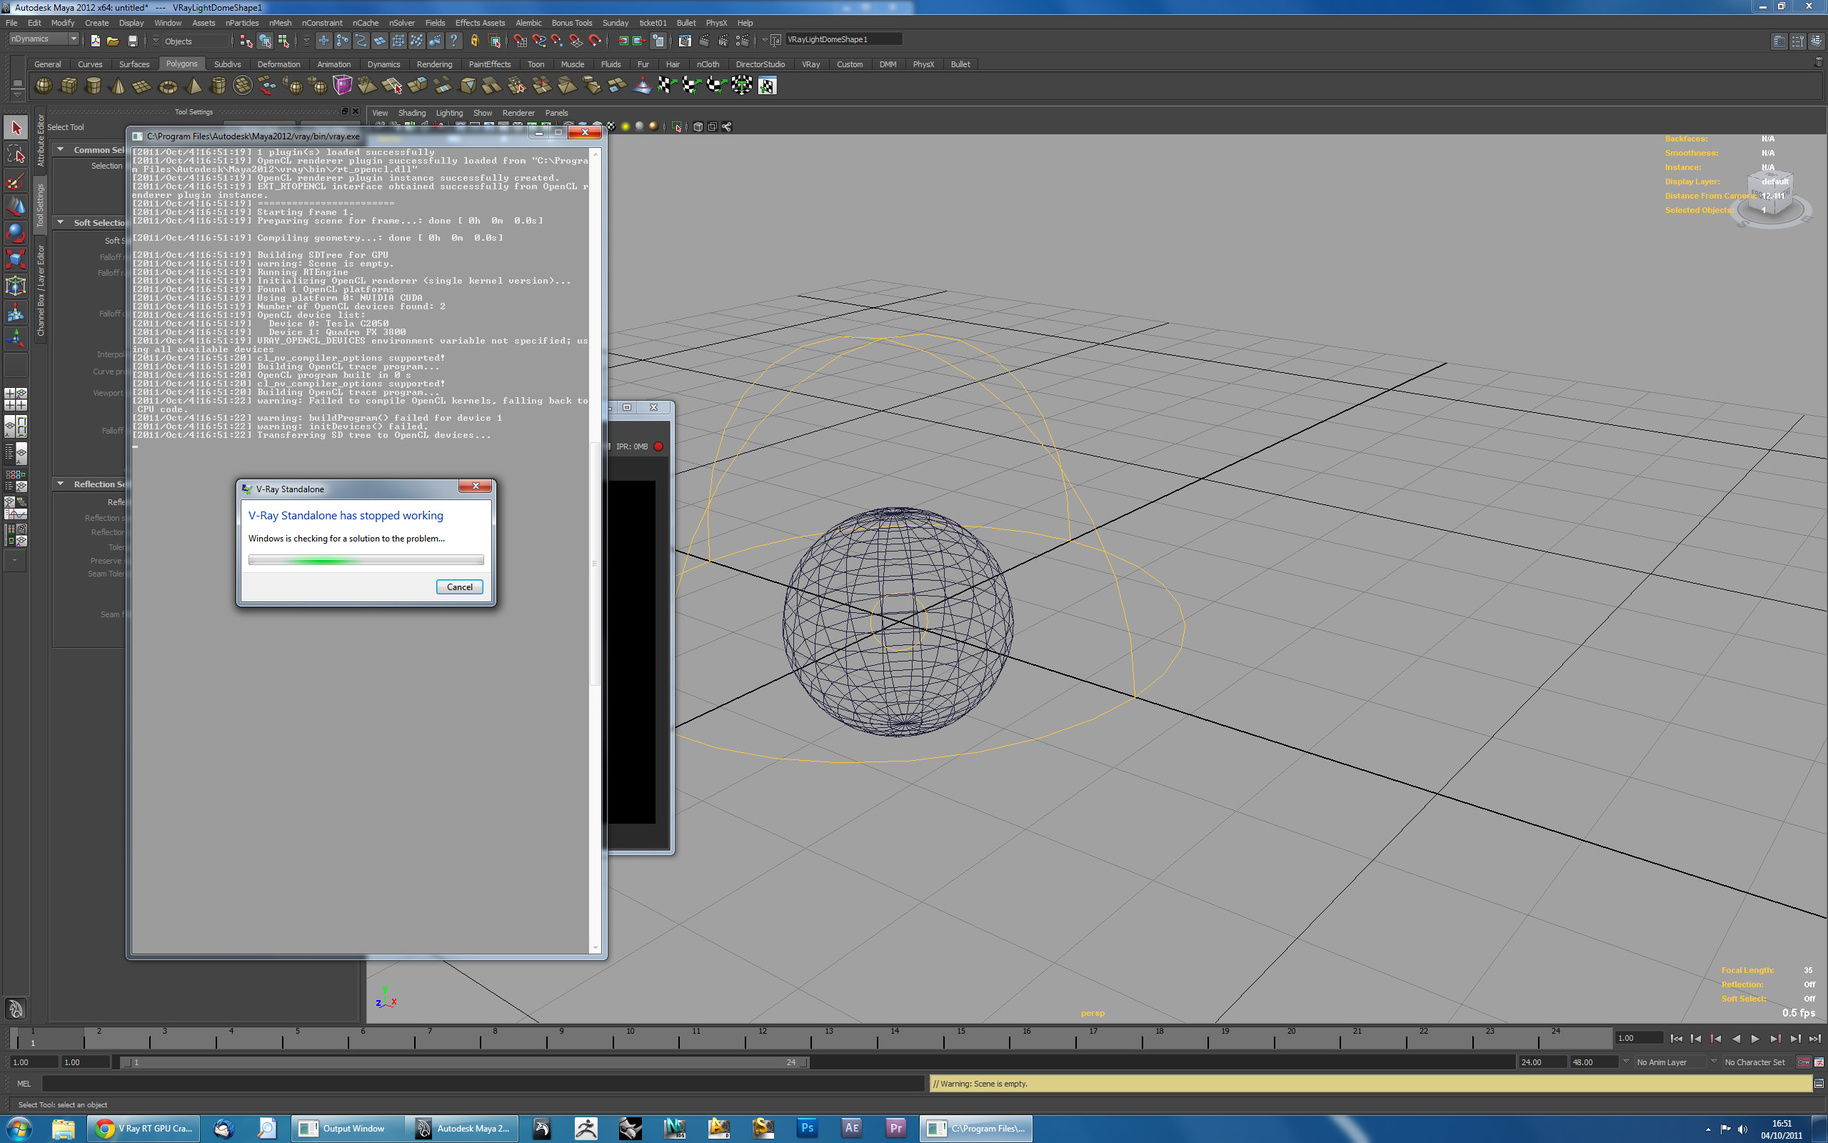Image resolution: width=1828 pixels, height=1143 pixels.
Task: Open the UV texture editor checker icon
Action: [x=767, y=86]
